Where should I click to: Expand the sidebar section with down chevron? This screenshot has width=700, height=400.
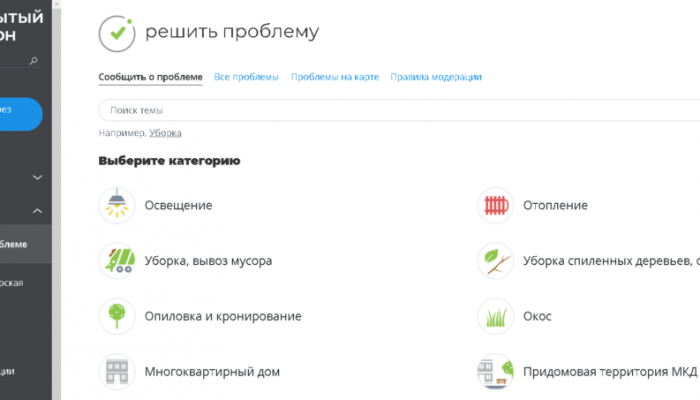(x=38, y=178)
